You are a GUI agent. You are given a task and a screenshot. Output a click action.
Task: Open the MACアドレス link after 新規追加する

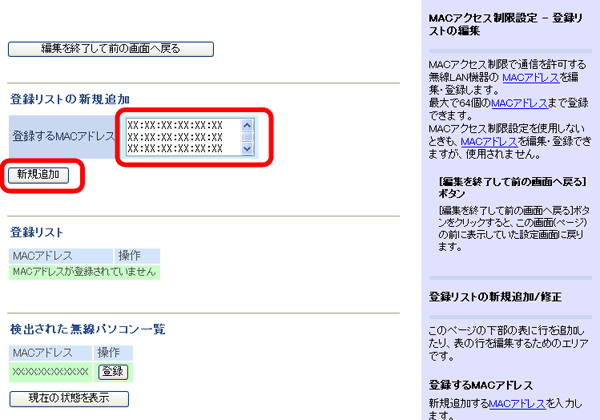pyautogui.click(x=517, y=404)
